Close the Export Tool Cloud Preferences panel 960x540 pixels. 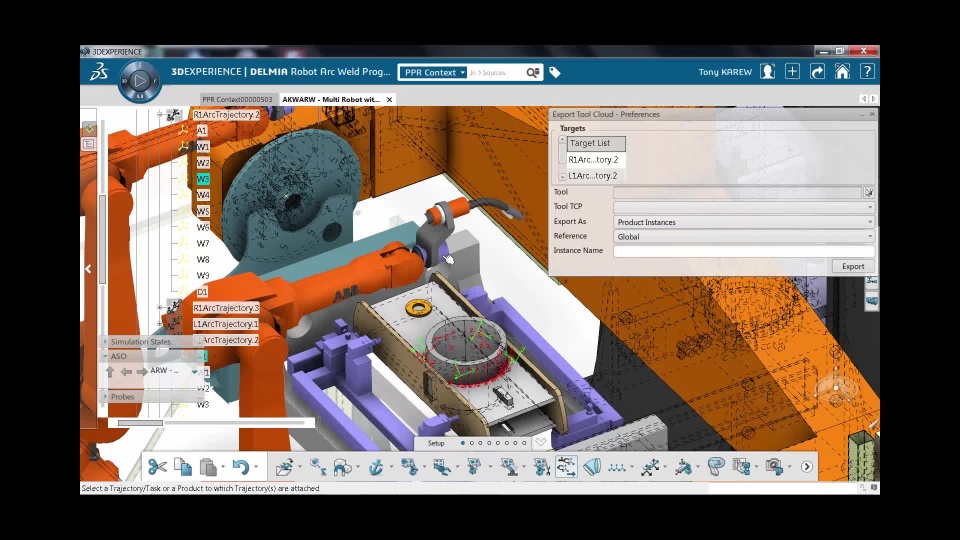tap(872, 114)
